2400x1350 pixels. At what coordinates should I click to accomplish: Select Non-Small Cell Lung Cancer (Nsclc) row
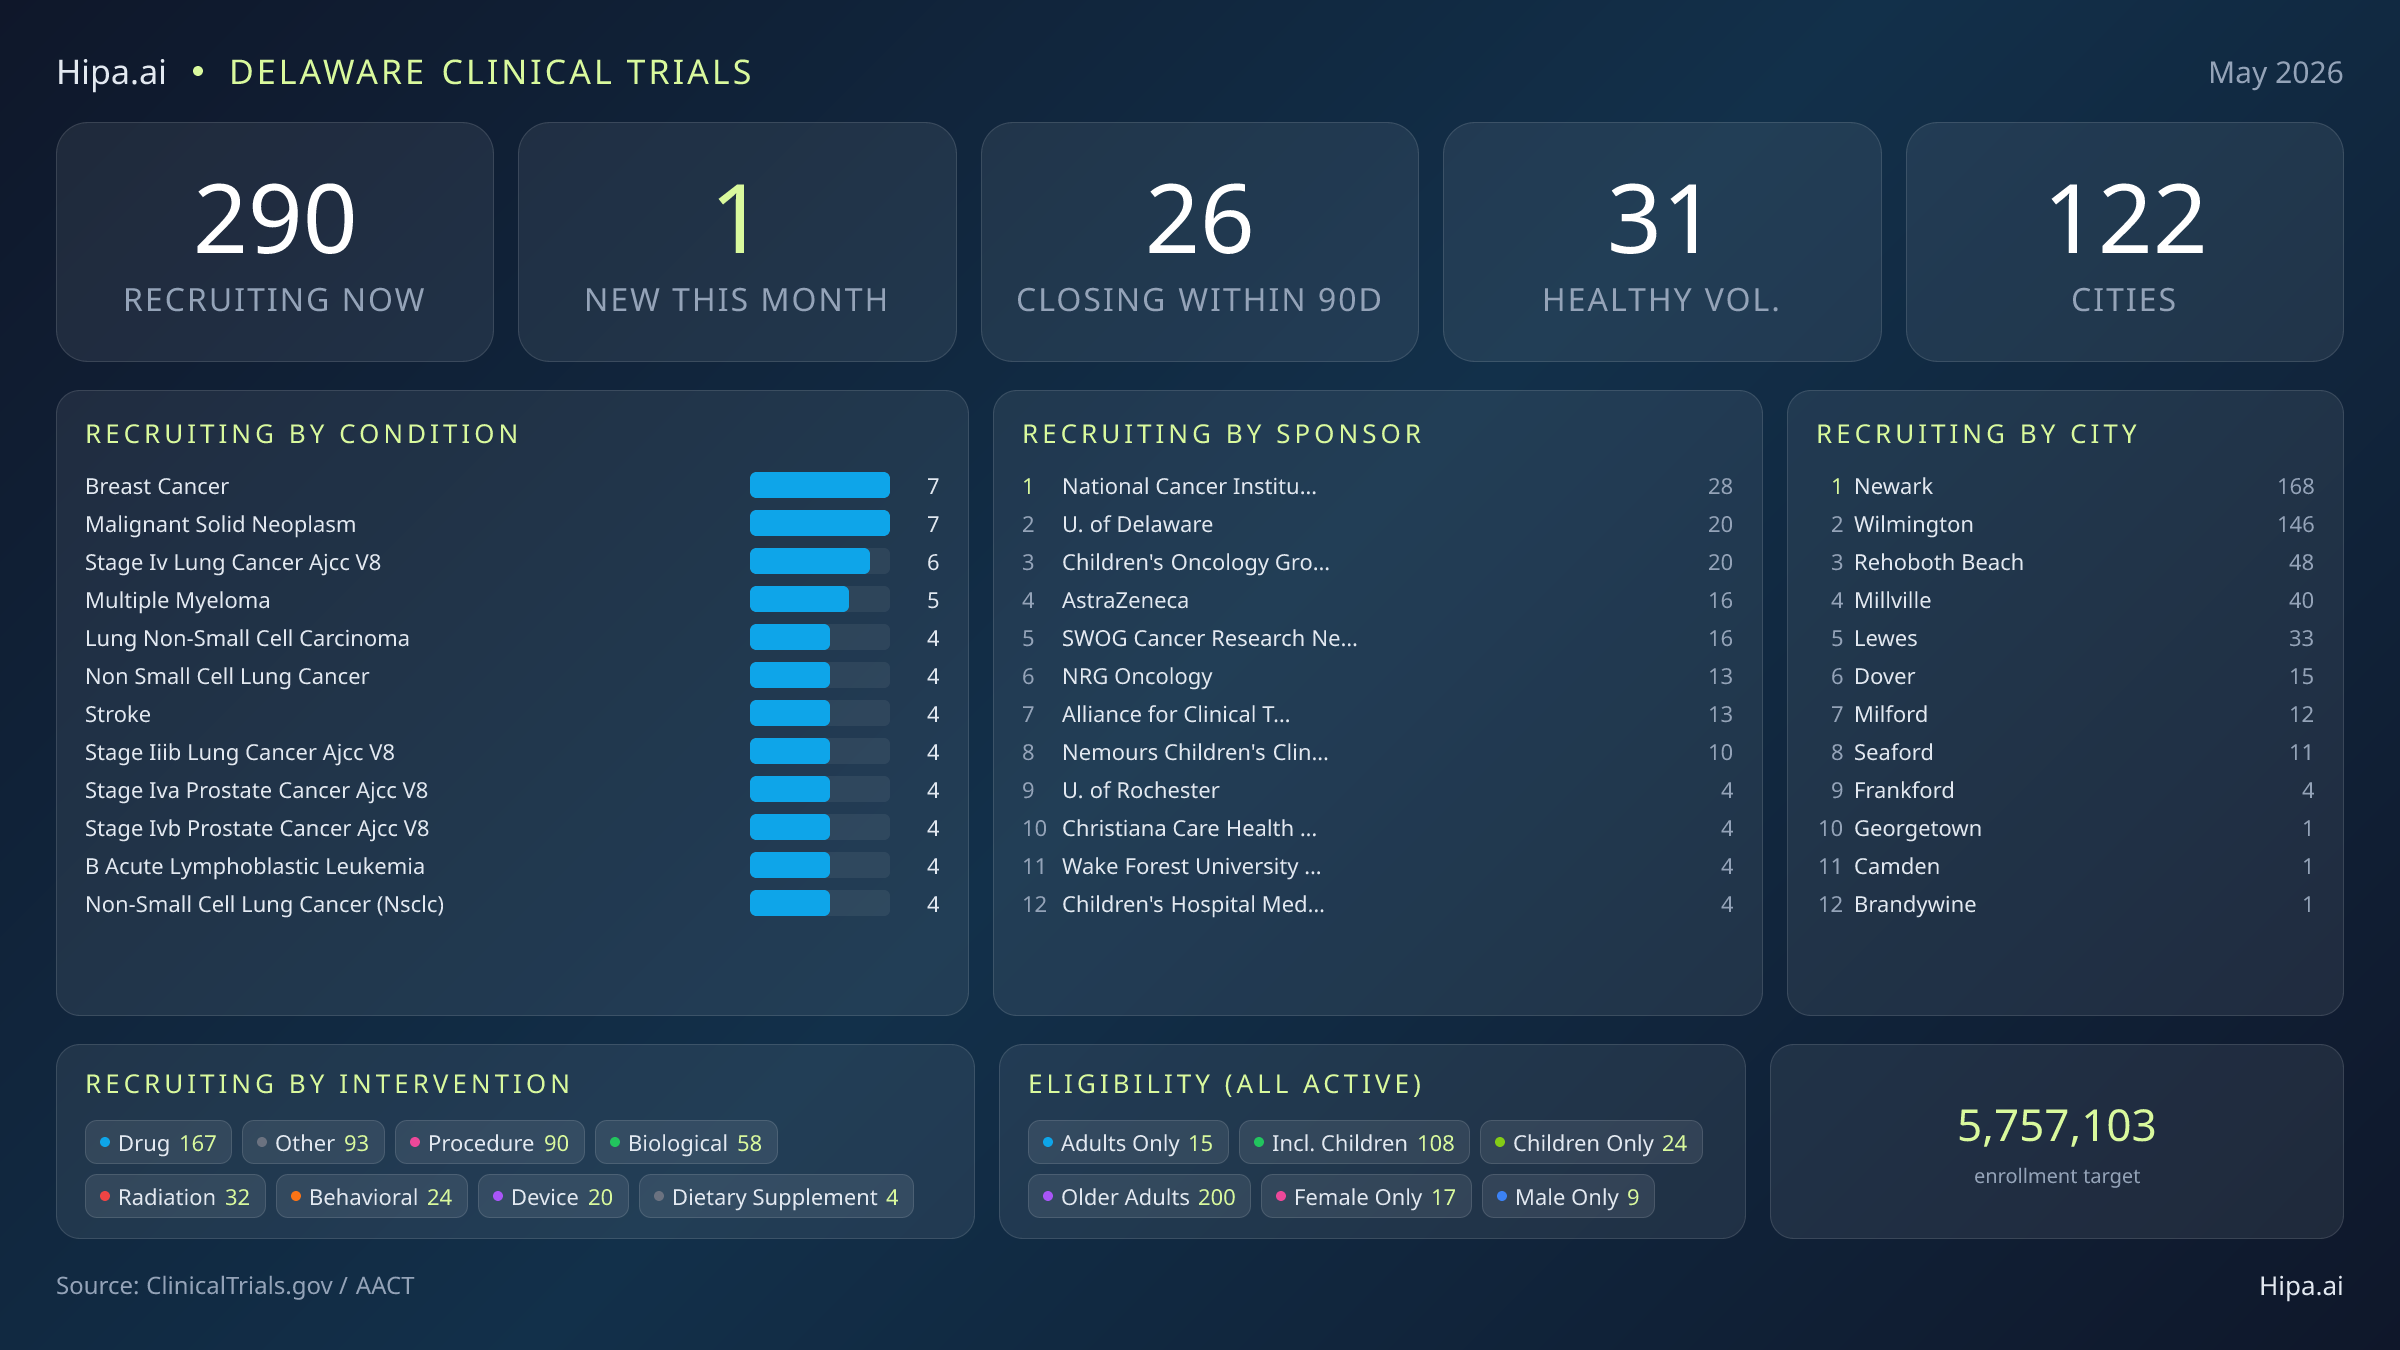coord(512,904)
